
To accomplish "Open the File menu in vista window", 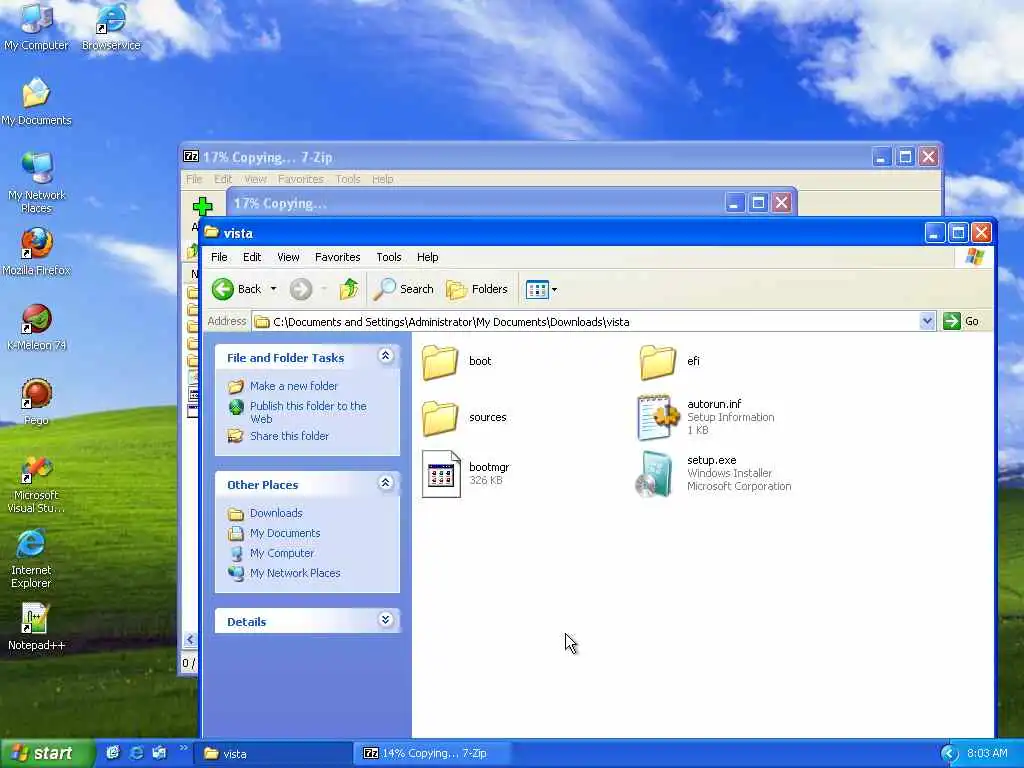I will pos(219,257).
